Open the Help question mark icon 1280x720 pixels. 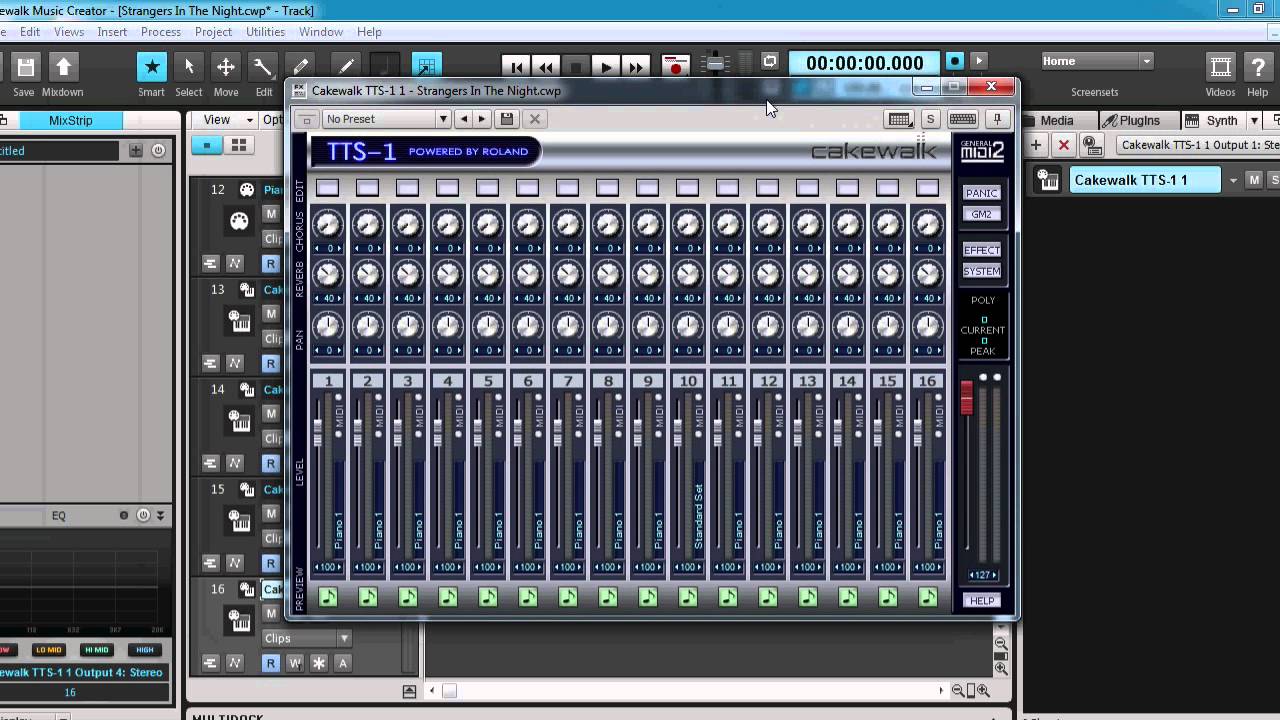tap(1257, 67)
